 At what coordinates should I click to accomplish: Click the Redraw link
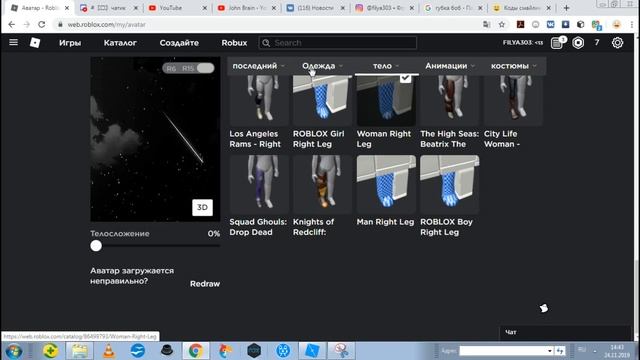pos(205,284)
